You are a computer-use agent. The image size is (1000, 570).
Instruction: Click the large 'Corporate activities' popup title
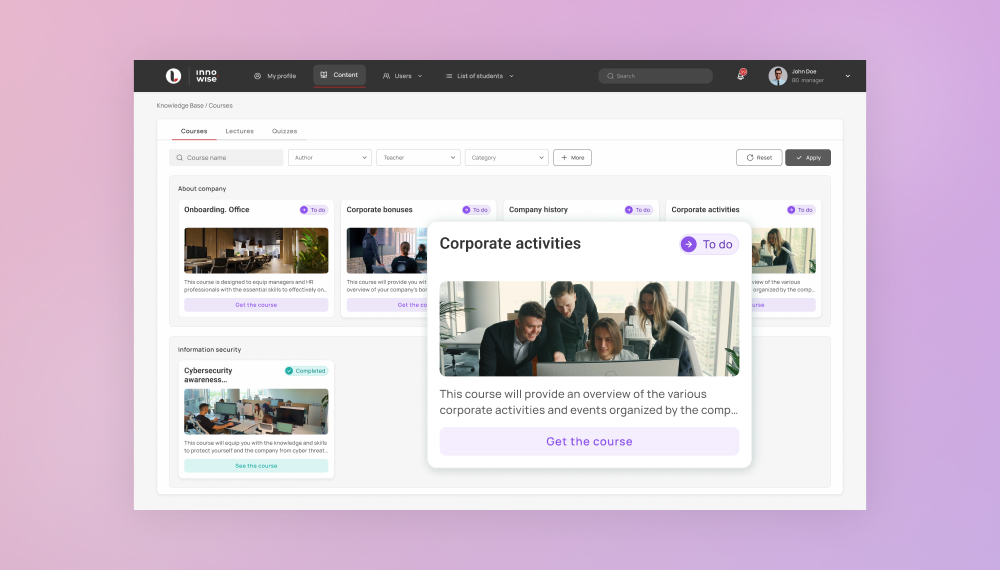tap(510, 244)
